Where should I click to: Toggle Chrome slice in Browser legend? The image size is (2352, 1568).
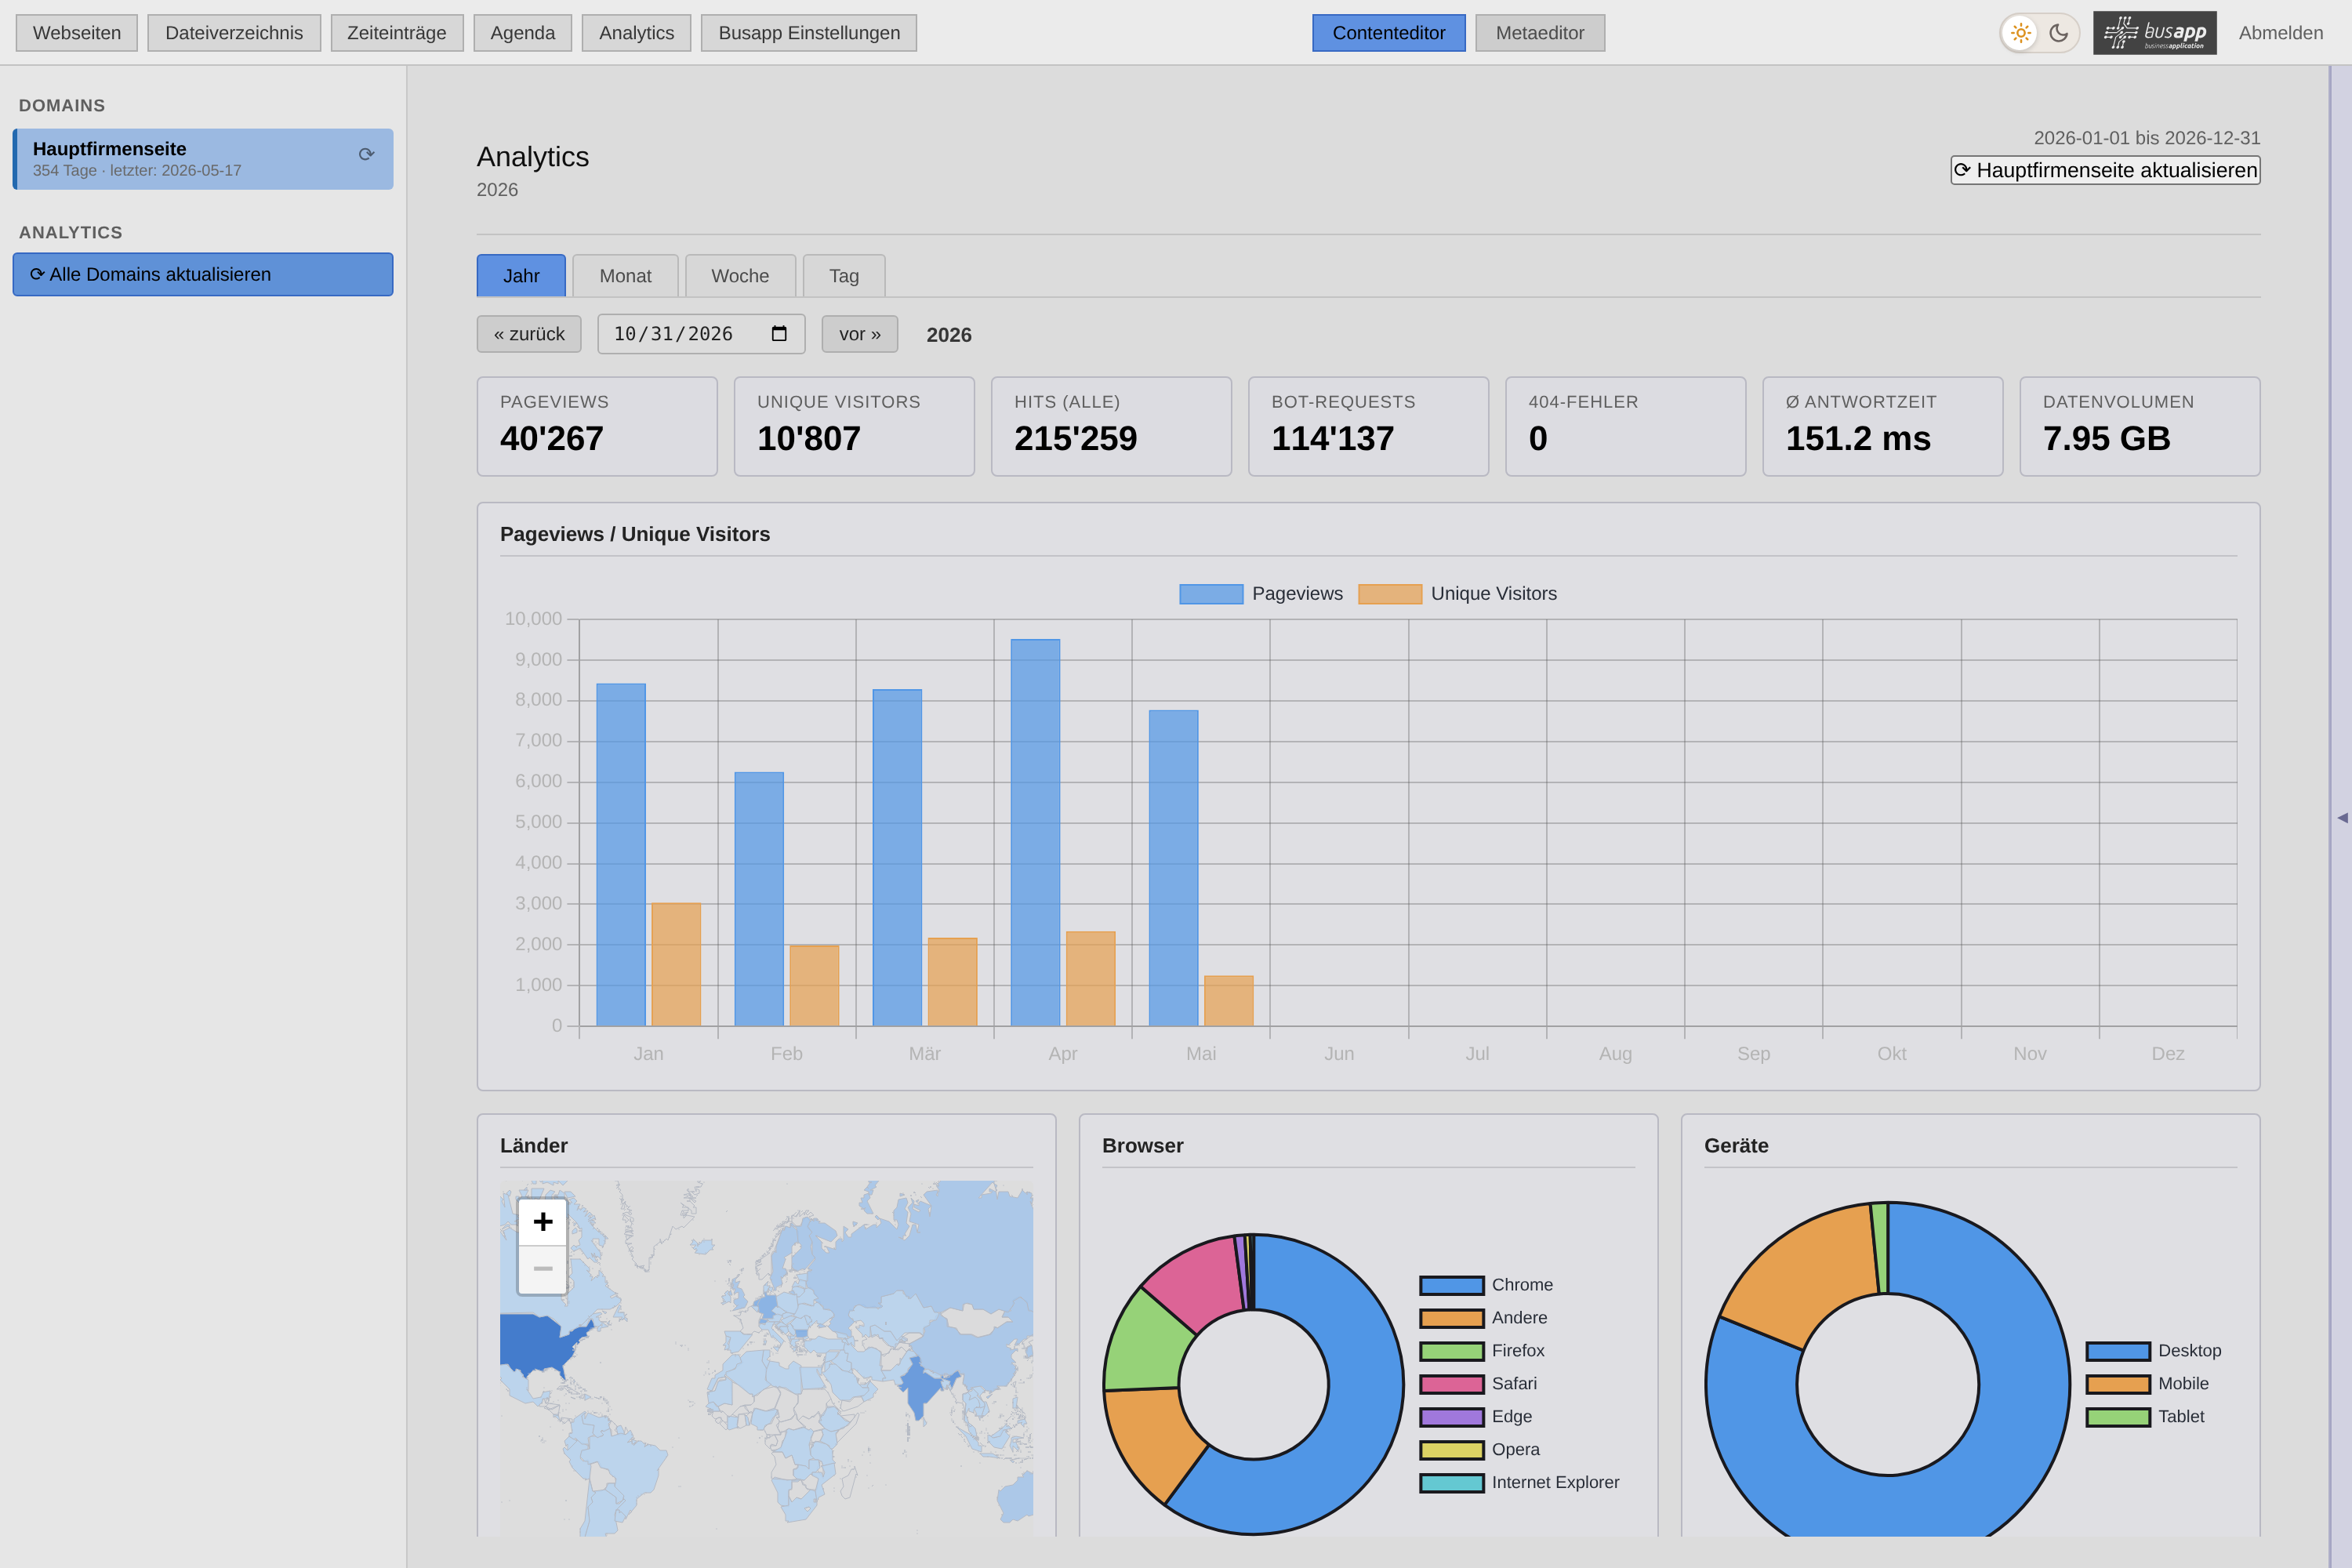coord(1486,1285)
